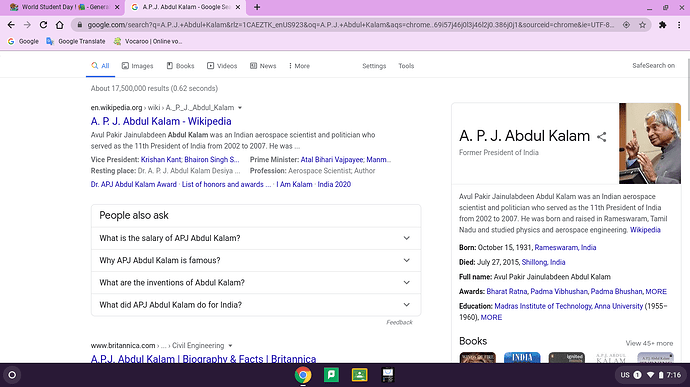This screenshot has height=387, width=690.
Task: Switch to News search results
Action: 263,66
